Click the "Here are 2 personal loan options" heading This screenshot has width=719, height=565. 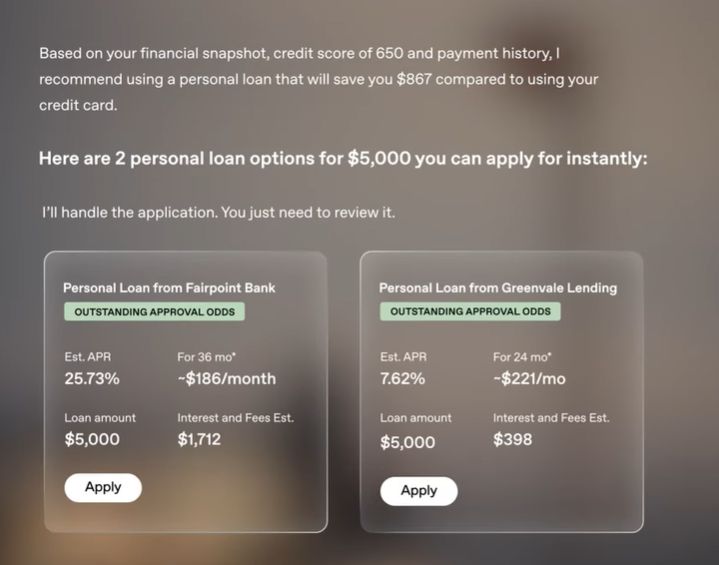point(343,158)
